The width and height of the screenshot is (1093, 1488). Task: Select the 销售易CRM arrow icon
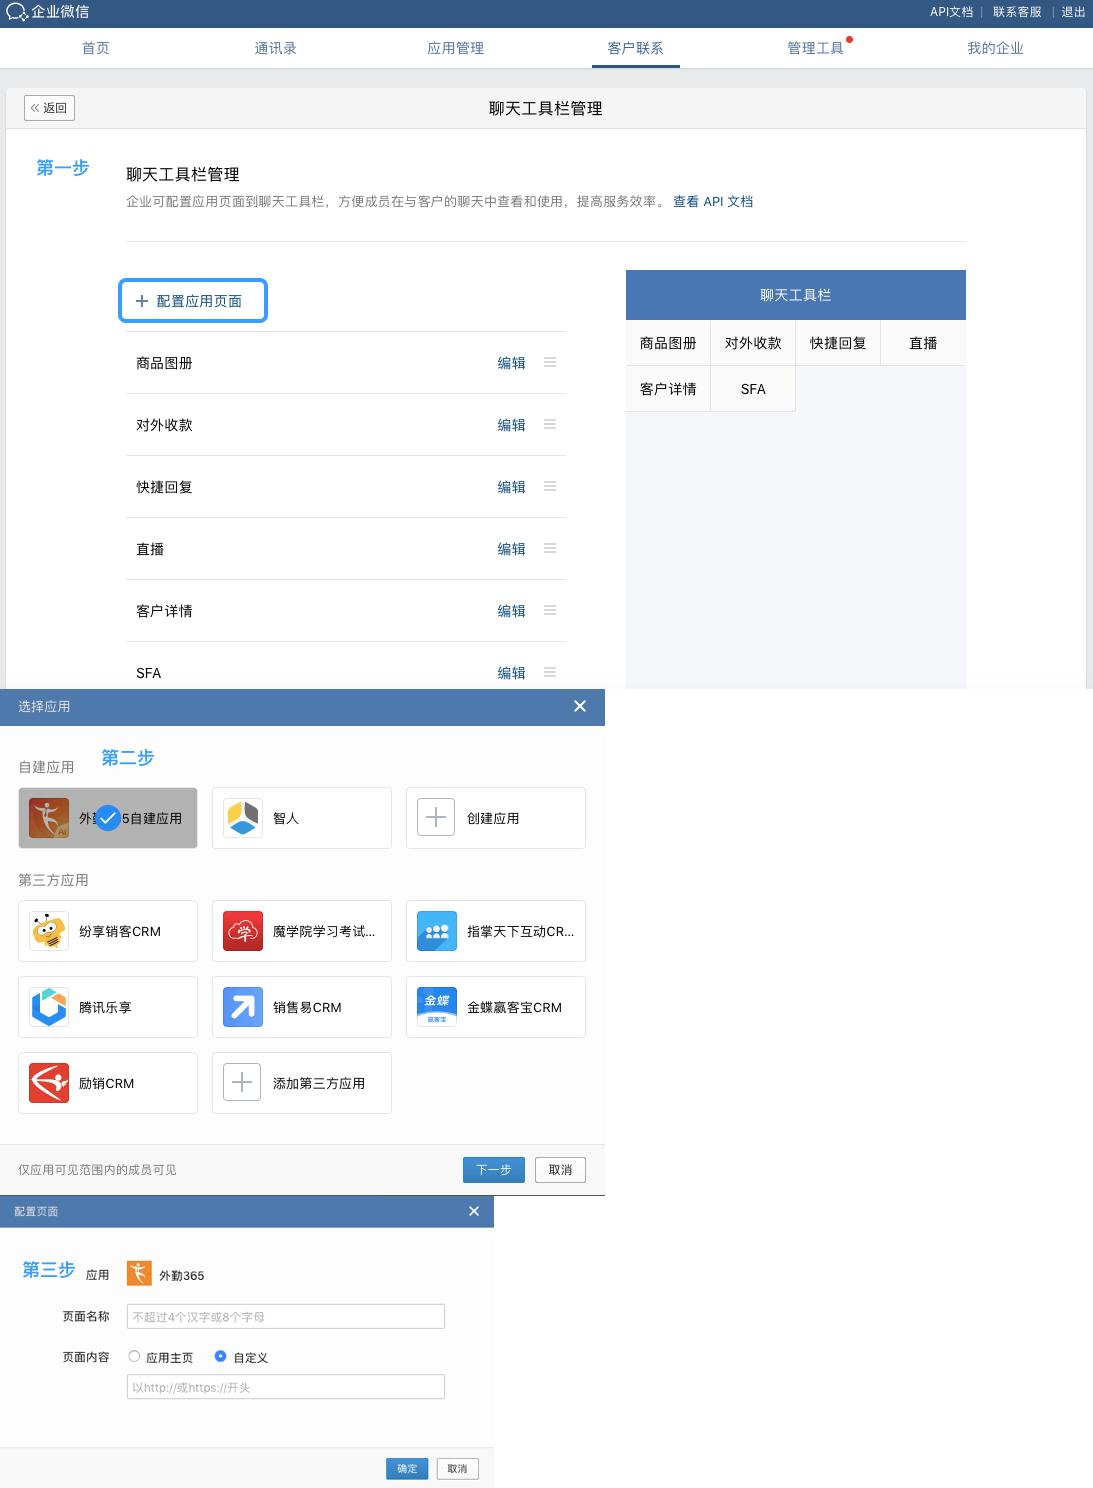(243, 1007)
